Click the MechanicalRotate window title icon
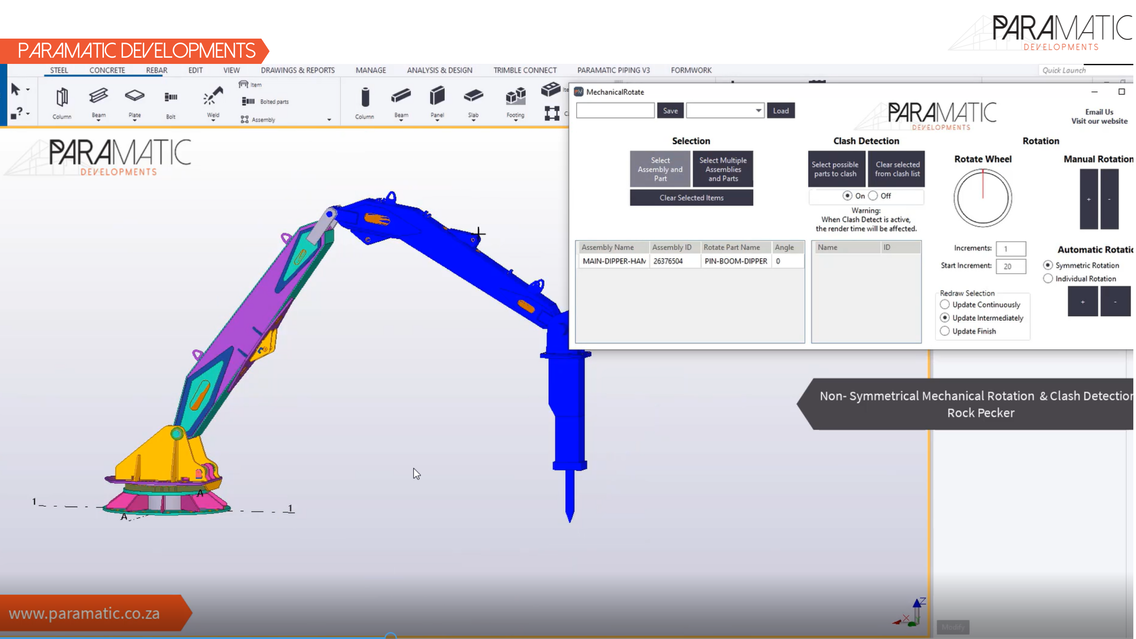 (x=579, y=92)
